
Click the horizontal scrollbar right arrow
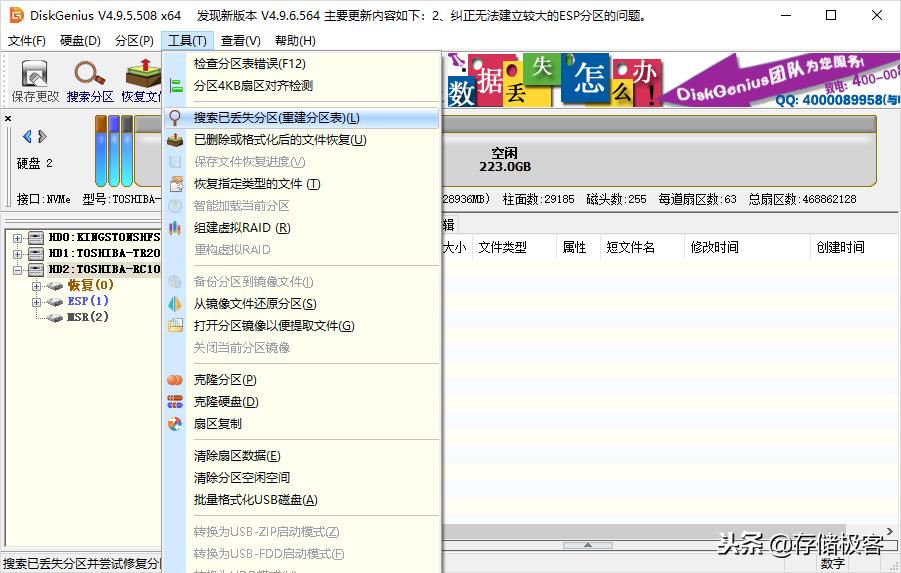point(890,531)
